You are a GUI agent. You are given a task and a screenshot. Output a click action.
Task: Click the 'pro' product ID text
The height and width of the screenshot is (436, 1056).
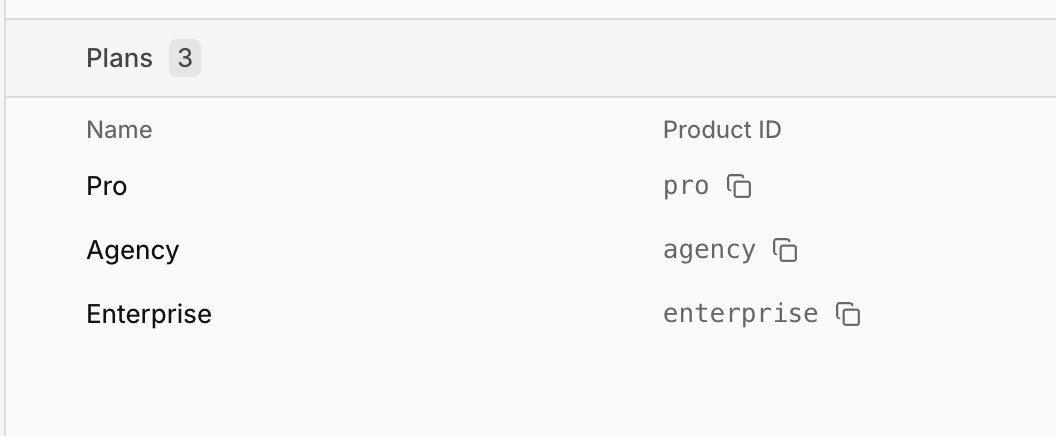click(686, 187)
